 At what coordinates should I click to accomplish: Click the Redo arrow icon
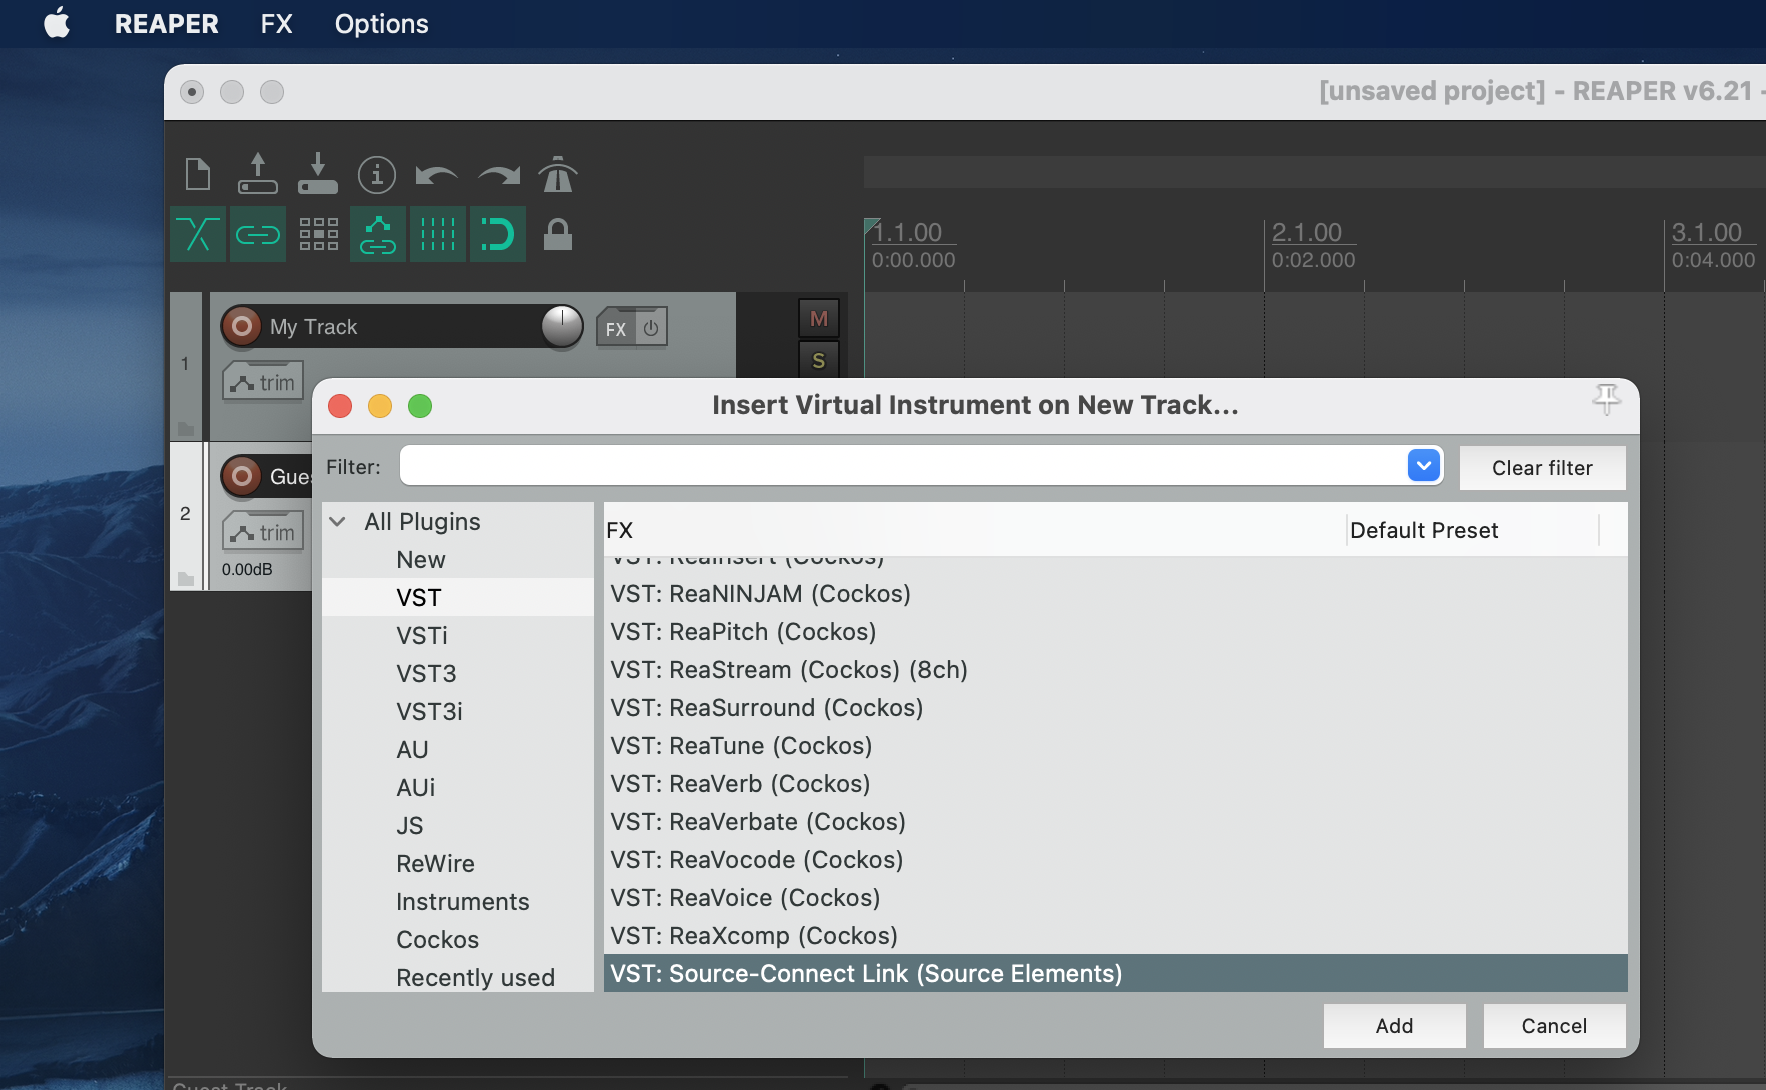(498, 176)
